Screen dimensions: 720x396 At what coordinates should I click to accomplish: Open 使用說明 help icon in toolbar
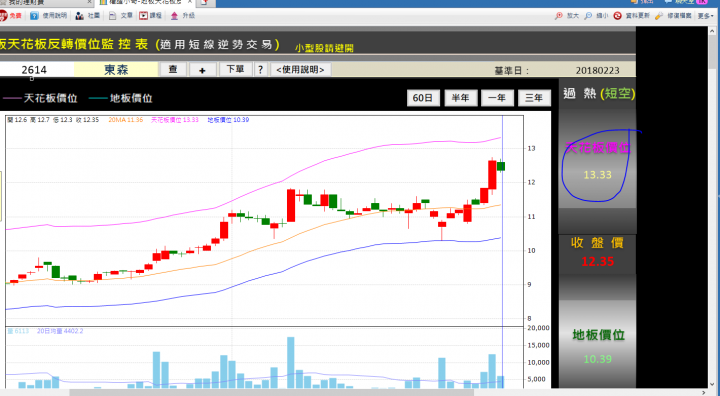coord(34,16)
